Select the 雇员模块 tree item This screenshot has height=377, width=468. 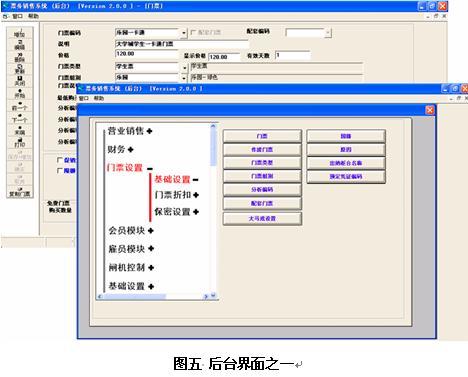pyautogui.click(x=126, y=249)
